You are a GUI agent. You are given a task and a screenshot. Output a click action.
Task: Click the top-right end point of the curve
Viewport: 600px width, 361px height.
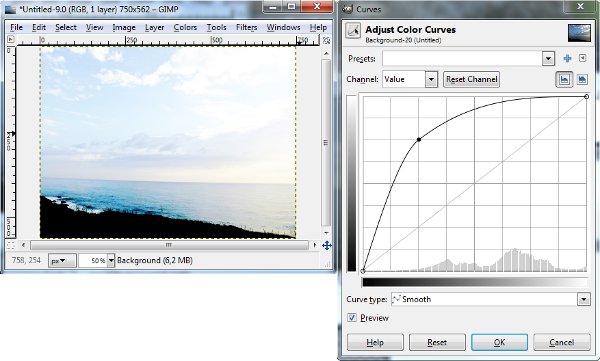point(586,97)
